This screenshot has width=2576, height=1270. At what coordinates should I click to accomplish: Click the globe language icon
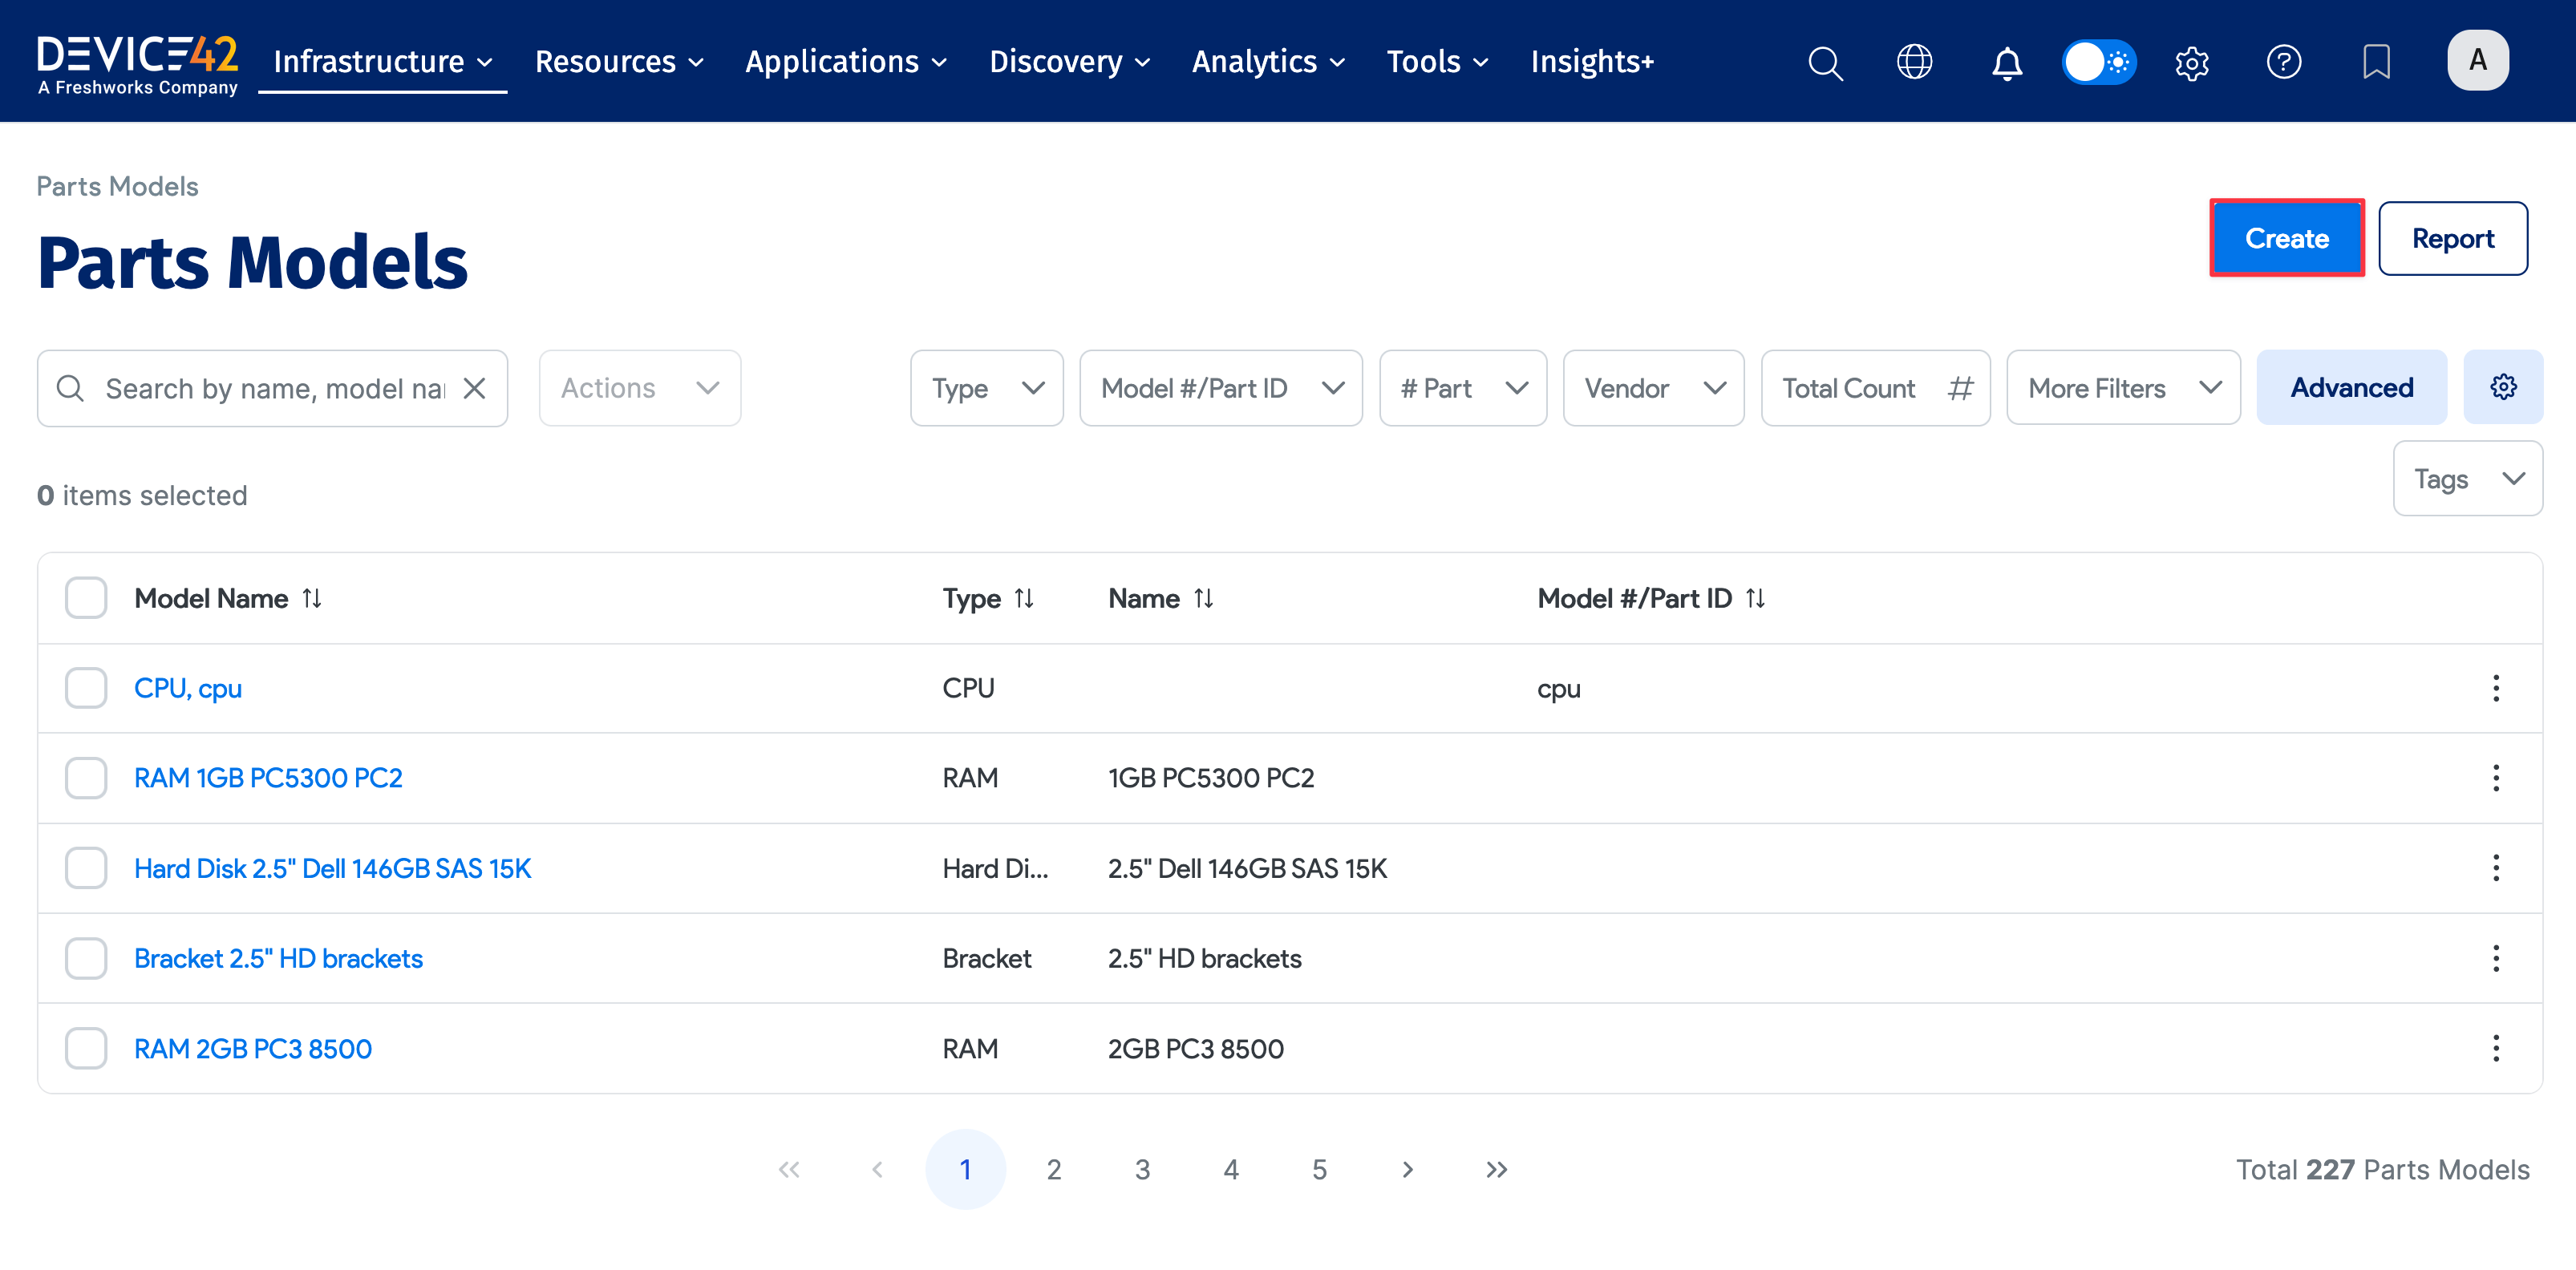pyautogui.click(x=1914, y=62)
